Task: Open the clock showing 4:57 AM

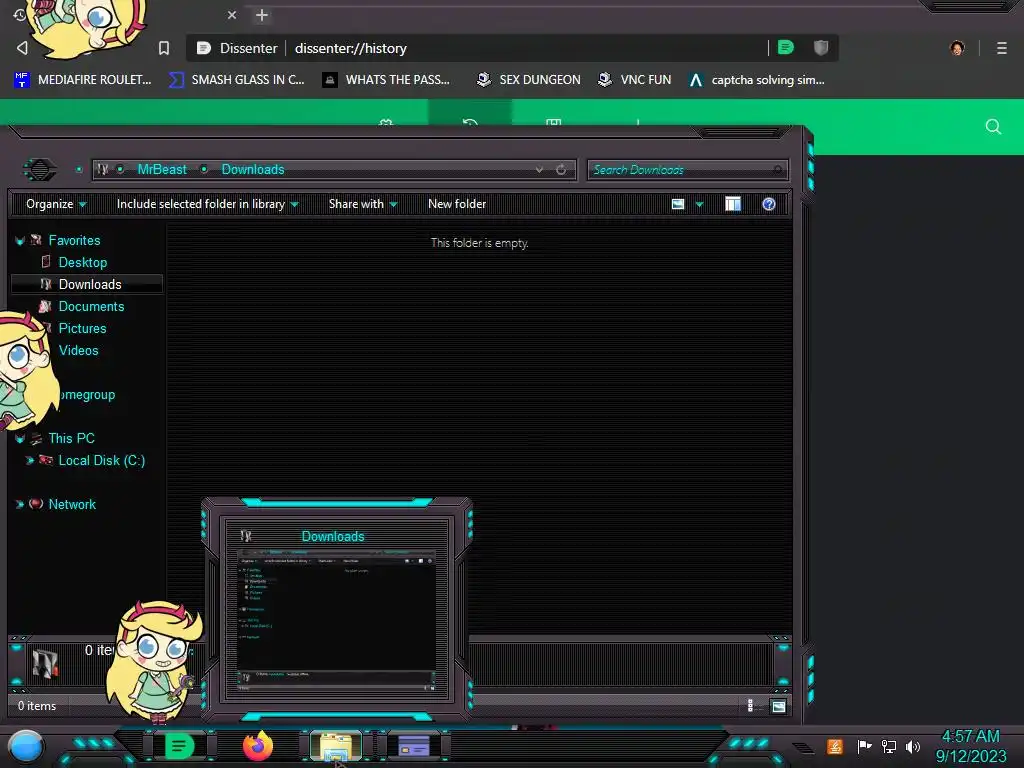Action: tap(970, 746)
